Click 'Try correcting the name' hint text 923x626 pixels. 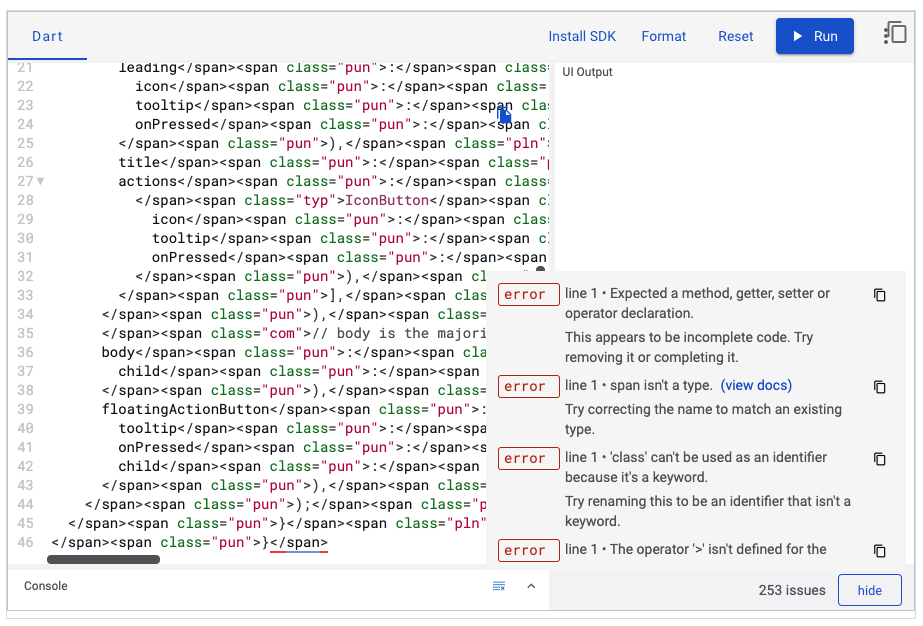703,419
